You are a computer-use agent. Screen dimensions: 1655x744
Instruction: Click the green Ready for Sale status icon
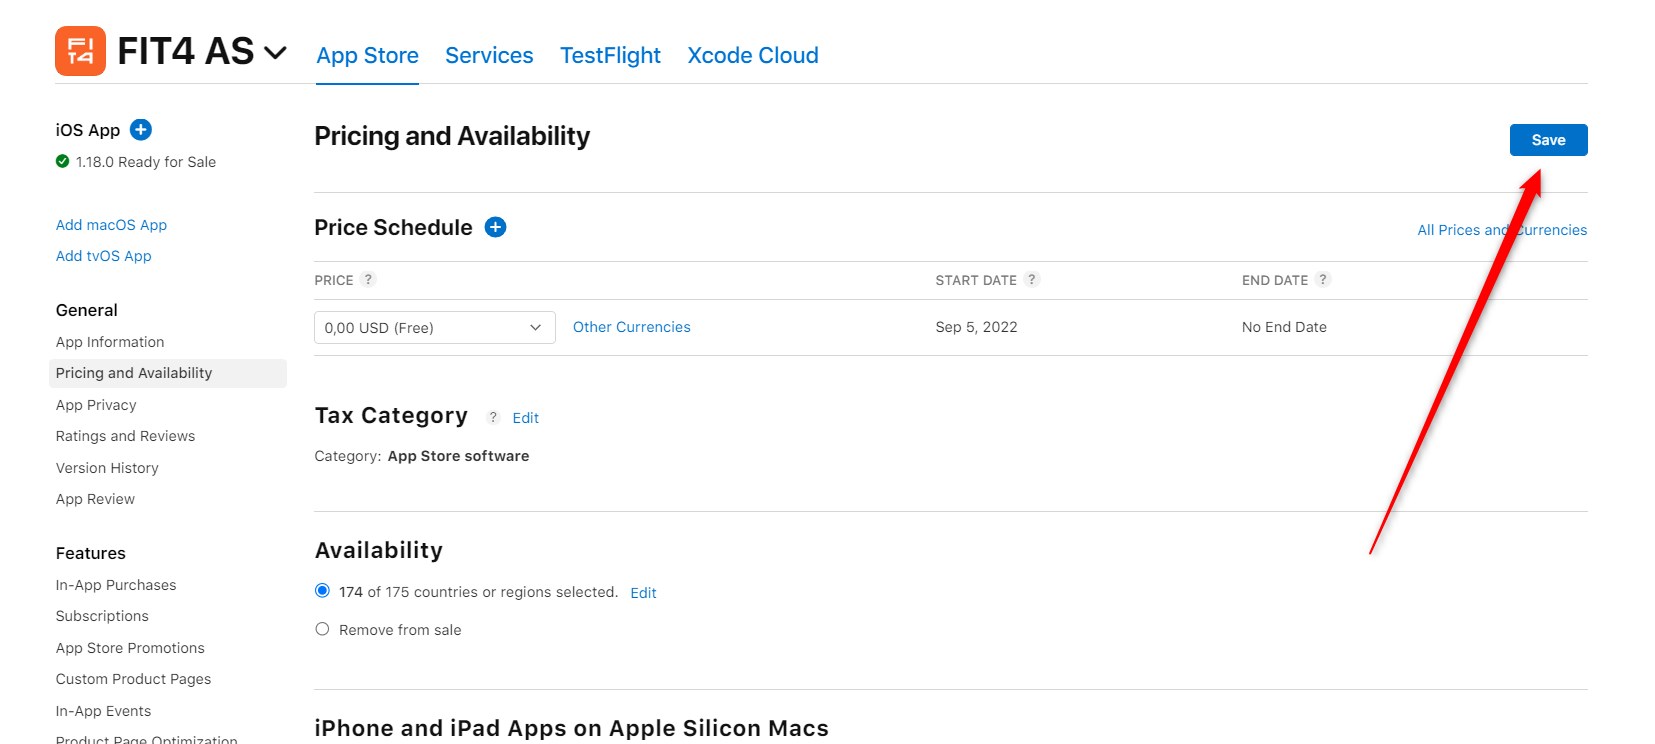tap(63, 162)
